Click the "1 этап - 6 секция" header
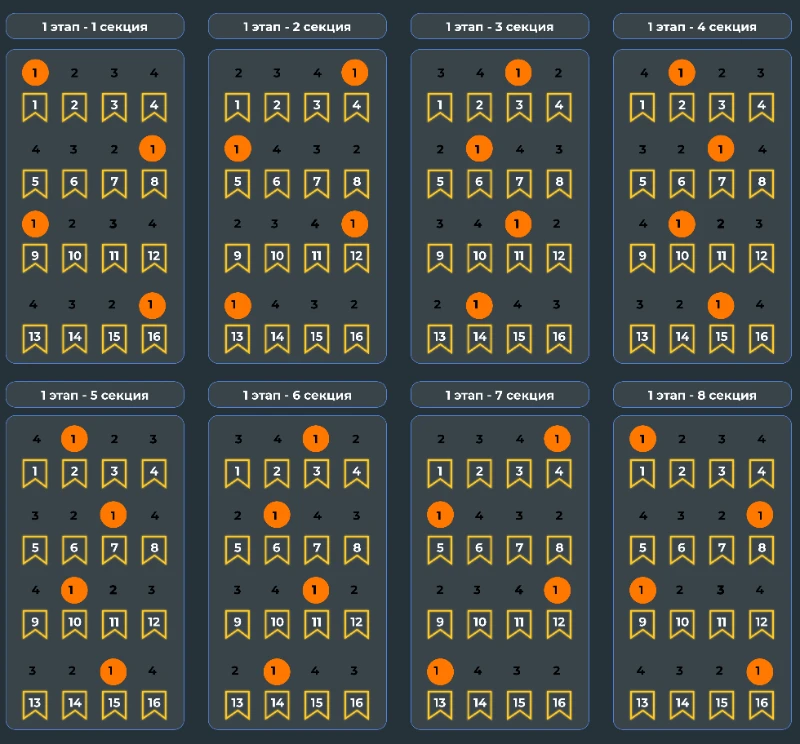 (x=297, y=394)
